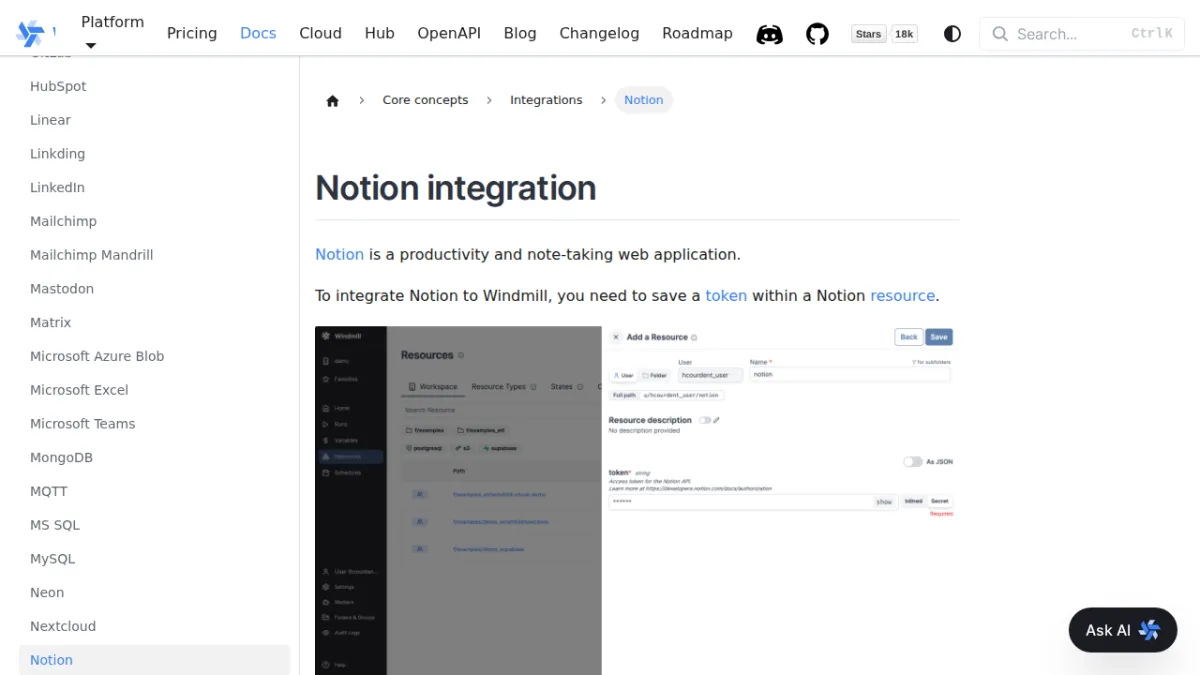
Task: Follow the resource link in the paragraph
Action: coord(903,296)
